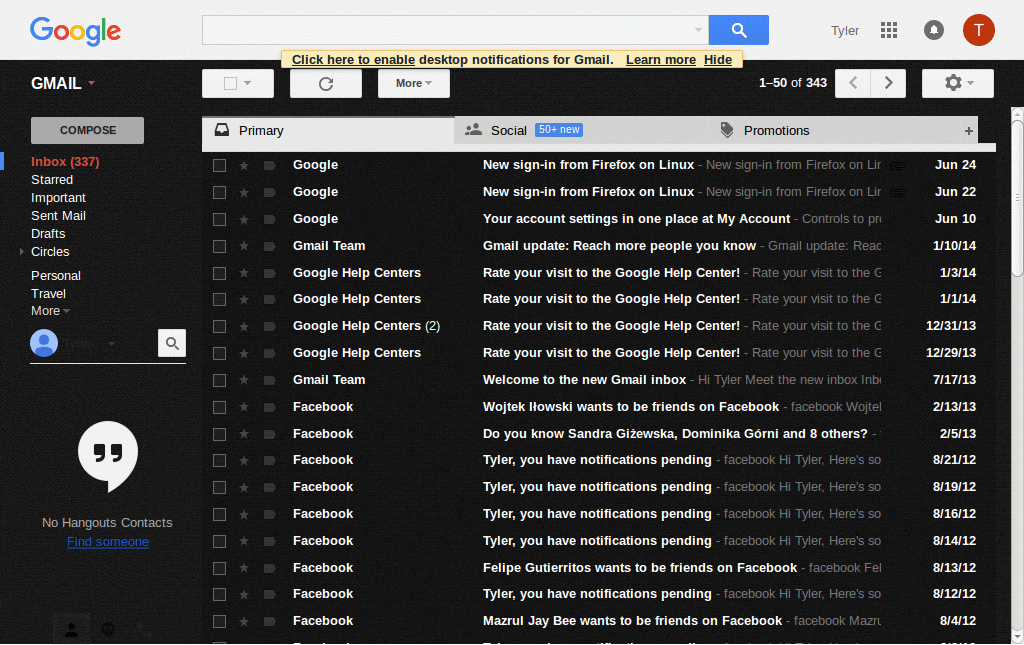
Task: Star the Welcome to the new Gmail inbox email
Action: (x=244, y=381)
